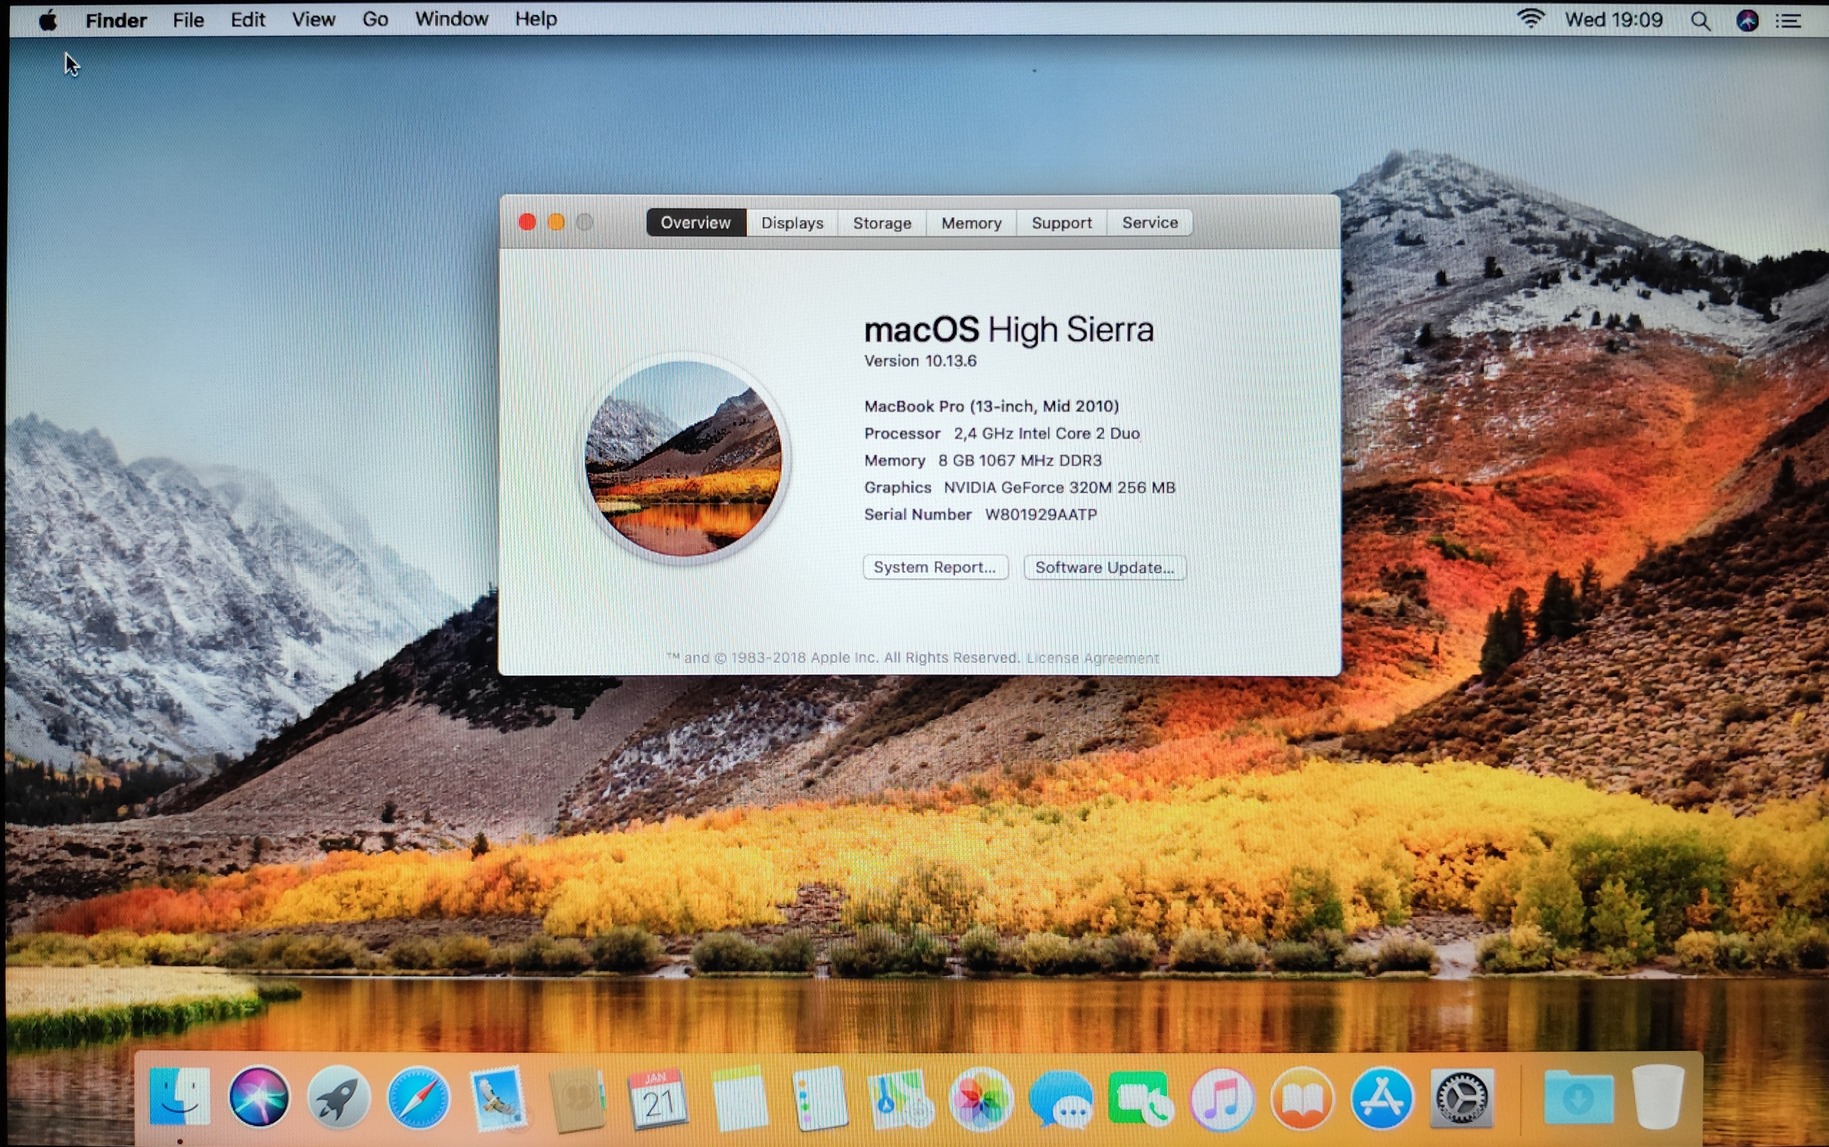This screenshot has height=1147, width=1829.
Task: Open the Service tab
Action: click(x=1150, y=222)
